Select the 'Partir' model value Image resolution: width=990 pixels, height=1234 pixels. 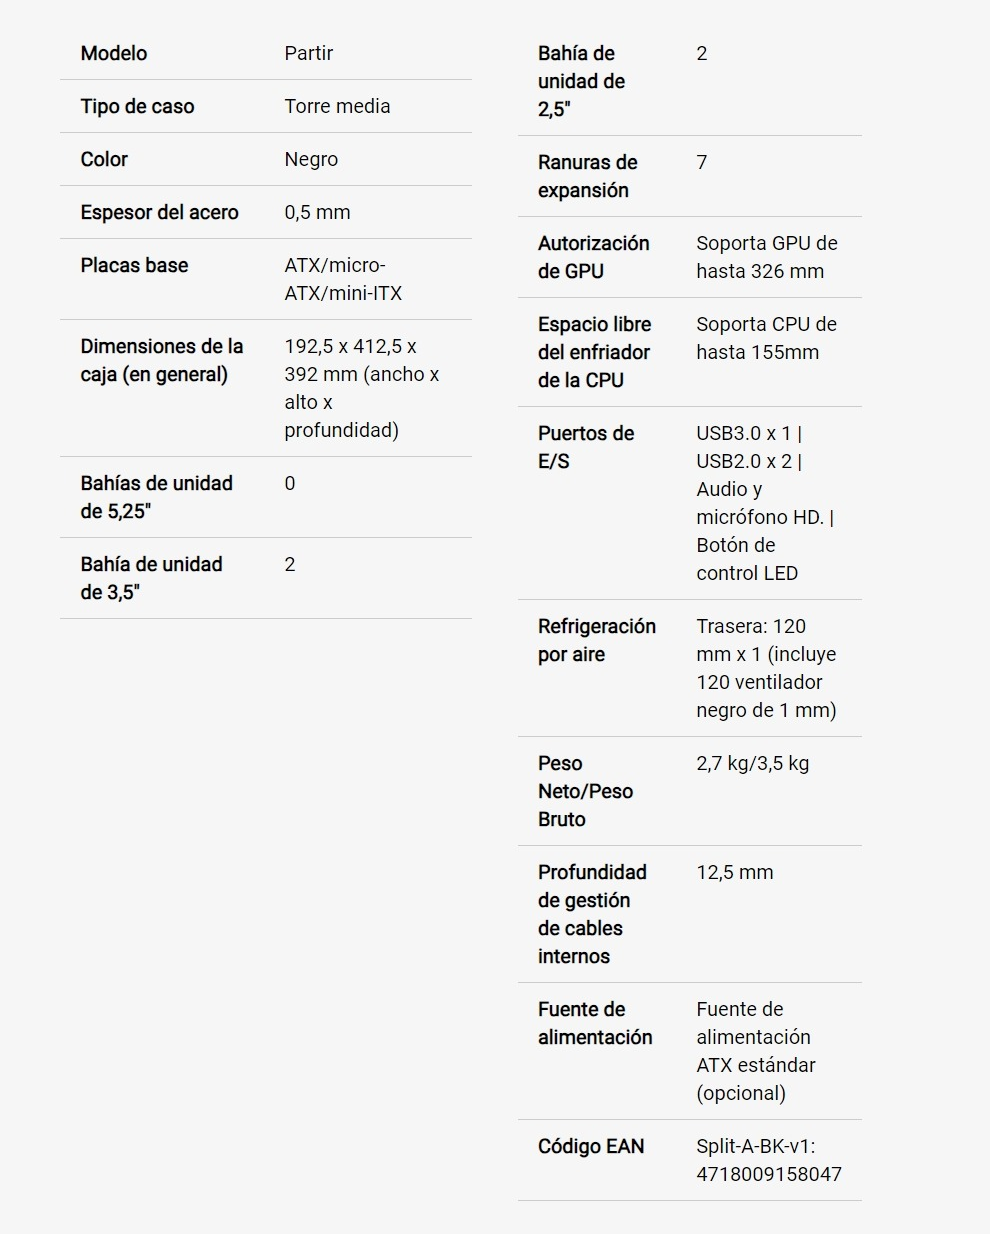[308, 53]
